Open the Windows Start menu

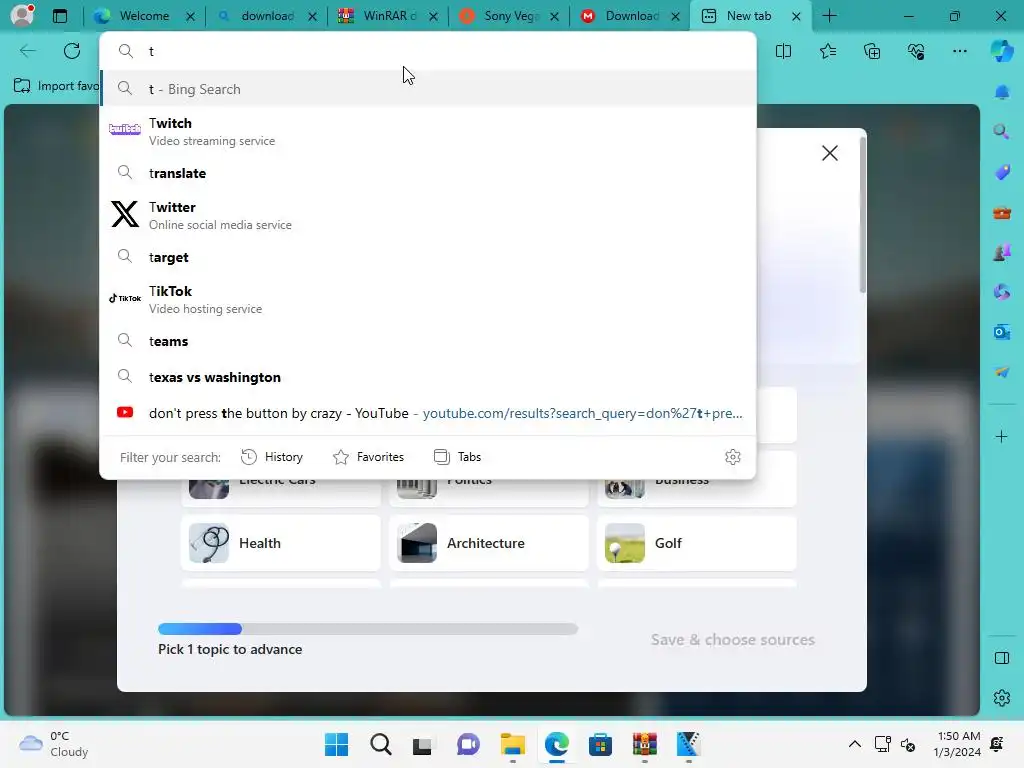pyautogui.click(x=336, y=744)
